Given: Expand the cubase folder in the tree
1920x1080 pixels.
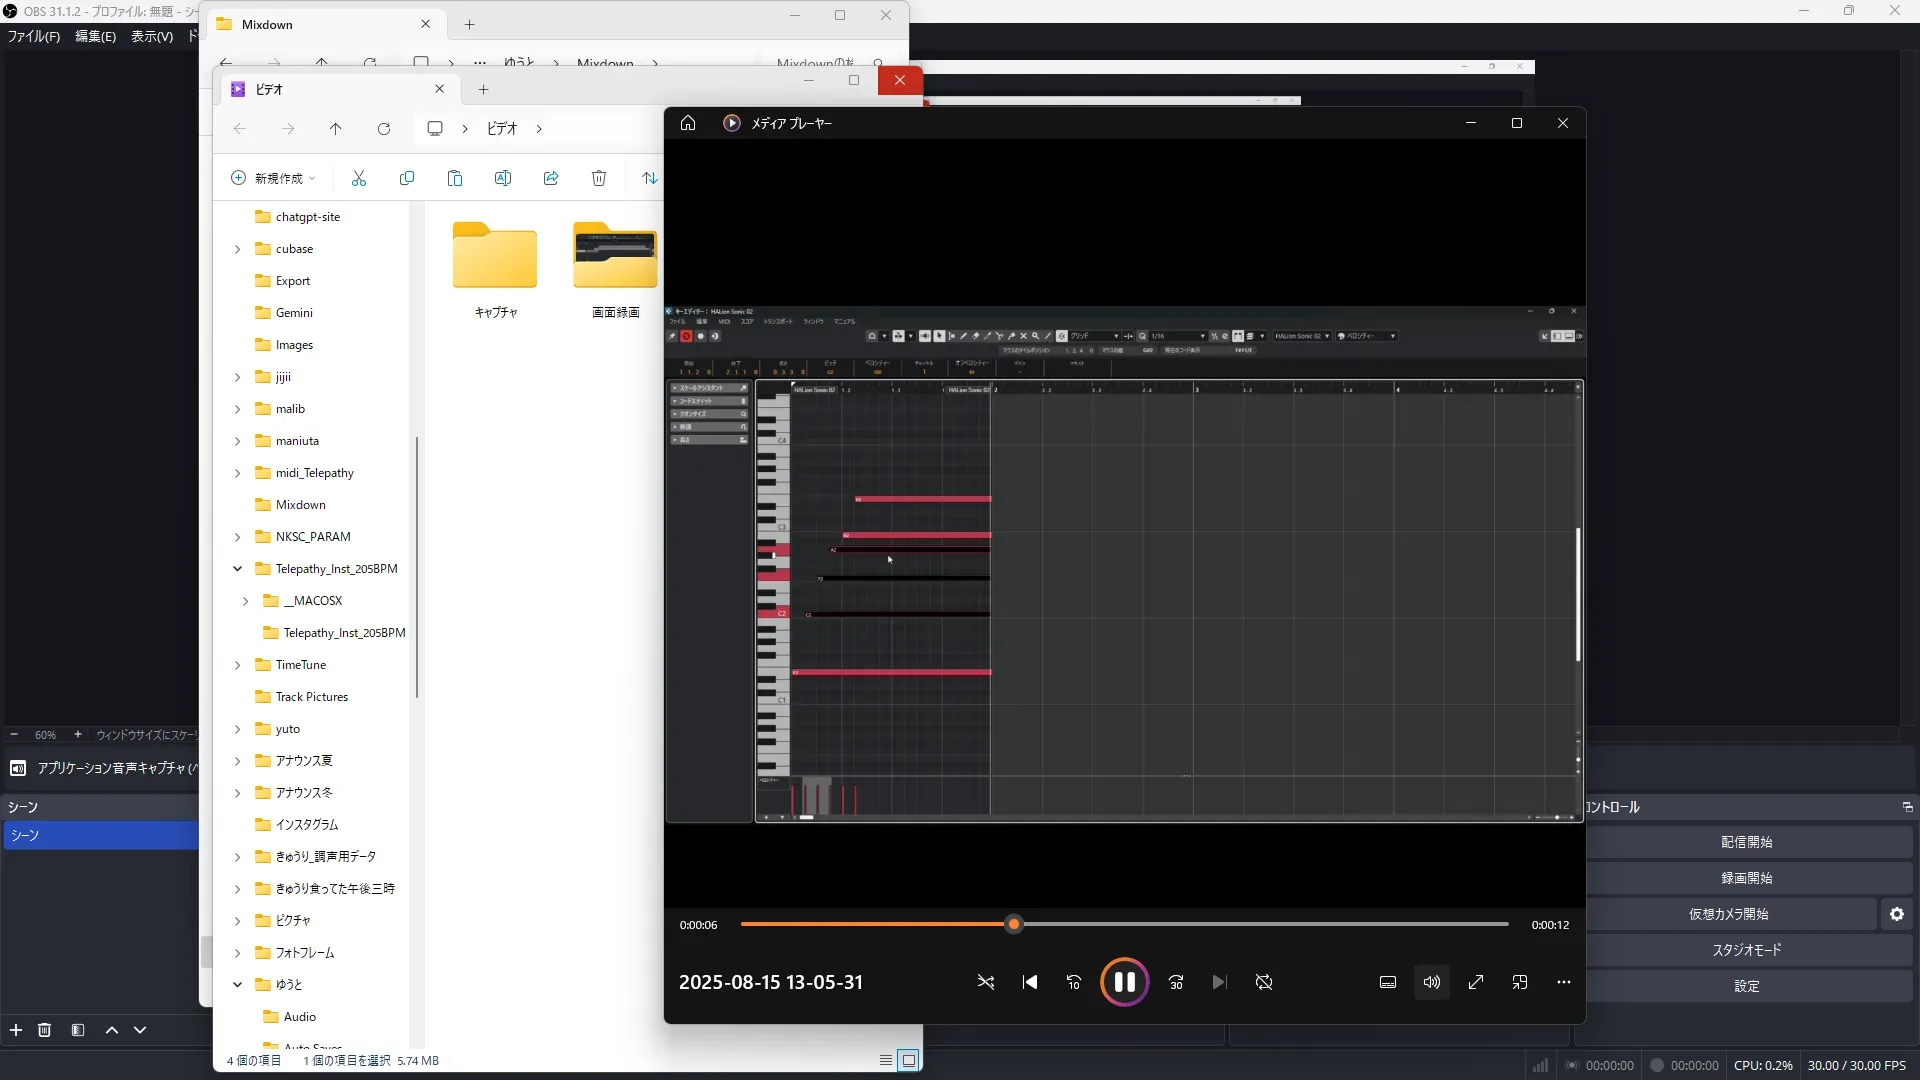Looking at the screenshot, I should [237, 249].
